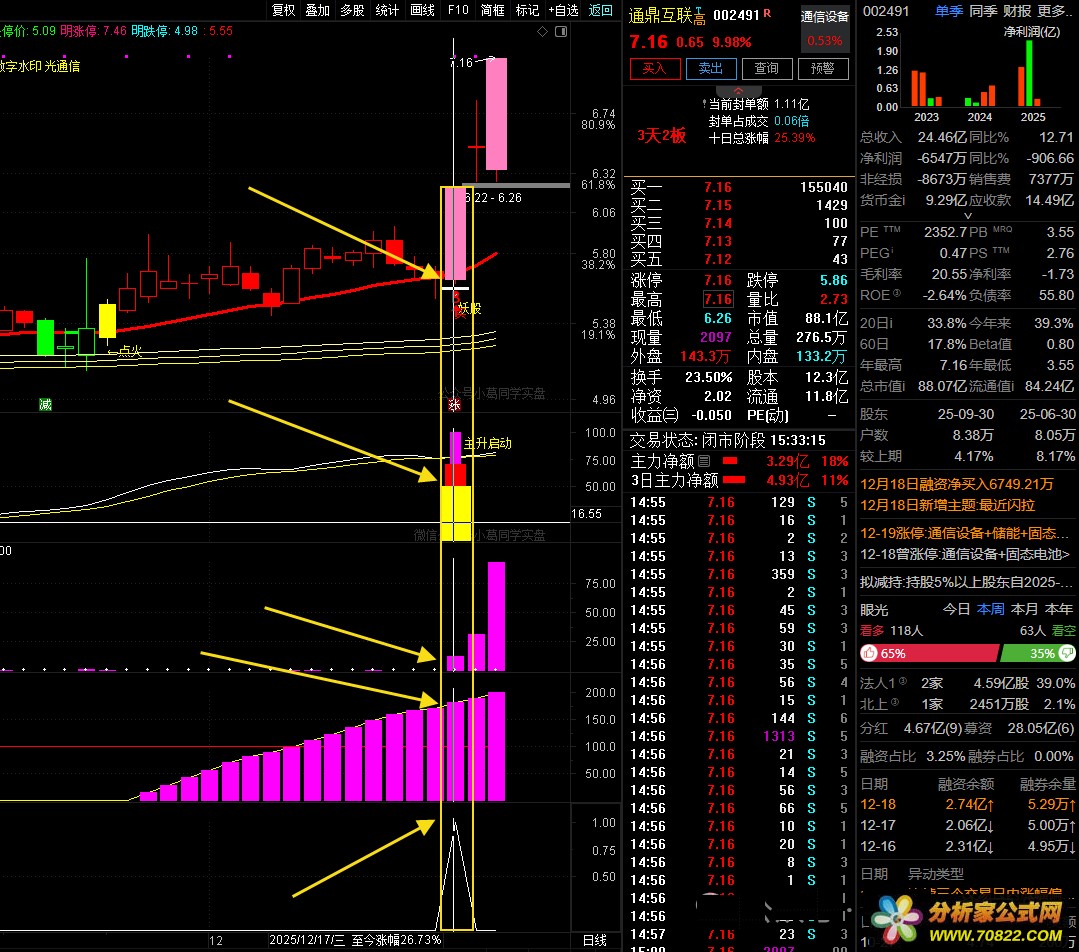Click the red 买入 buy button

click(655, 69)
